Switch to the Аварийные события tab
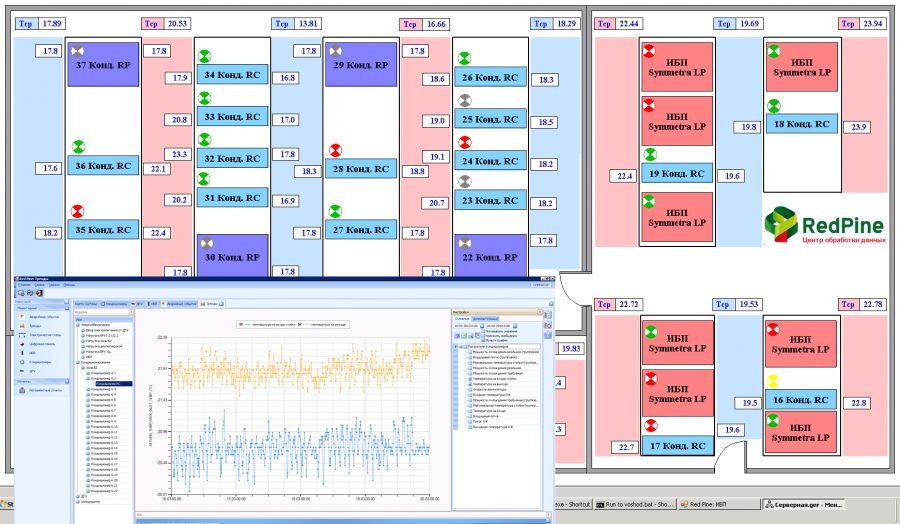The width and height of the screenshot is (900, 524). point(180,304)
